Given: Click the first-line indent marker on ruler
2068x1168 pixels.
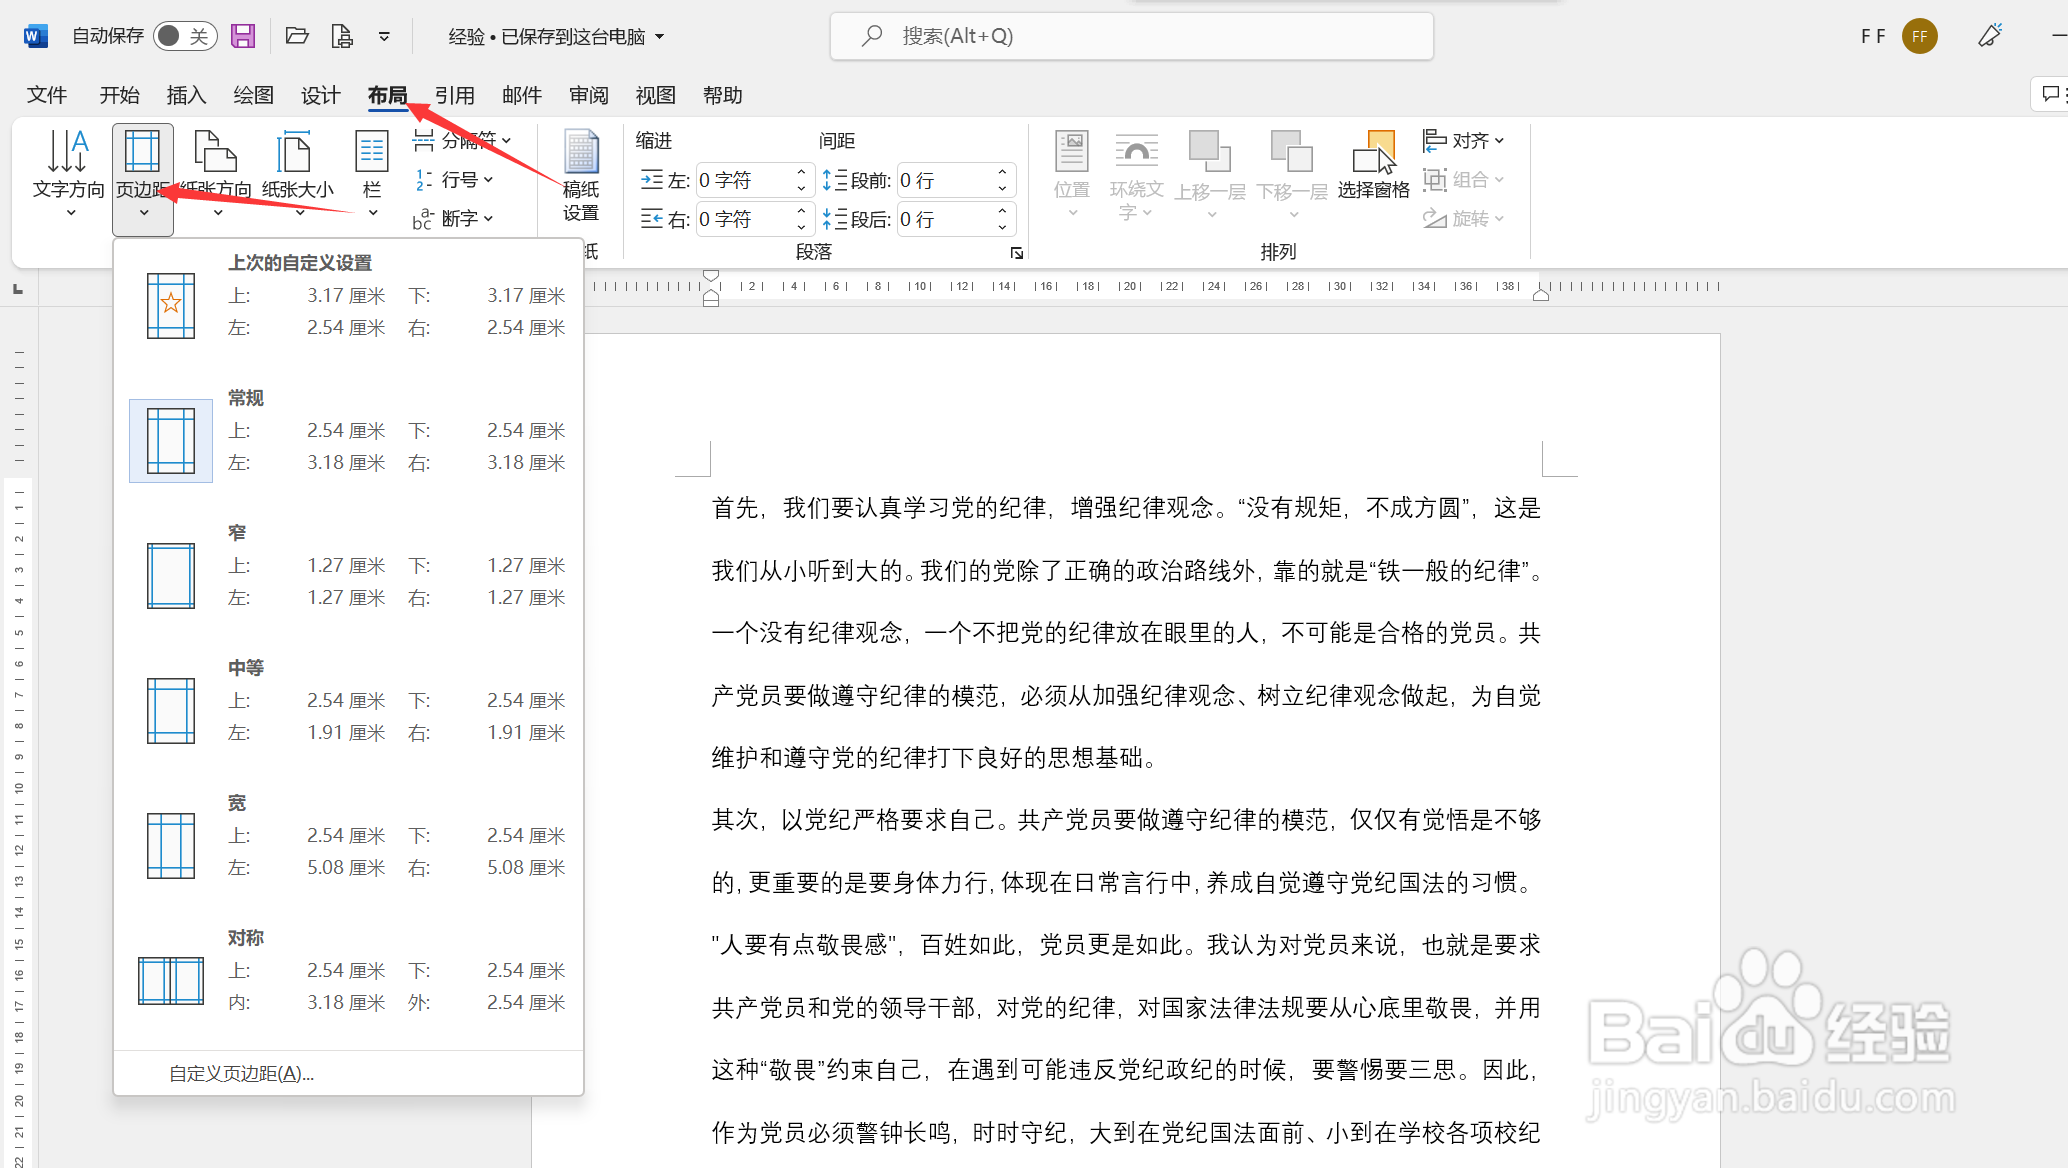Looking at the screenshot, I should click(711, 275).
